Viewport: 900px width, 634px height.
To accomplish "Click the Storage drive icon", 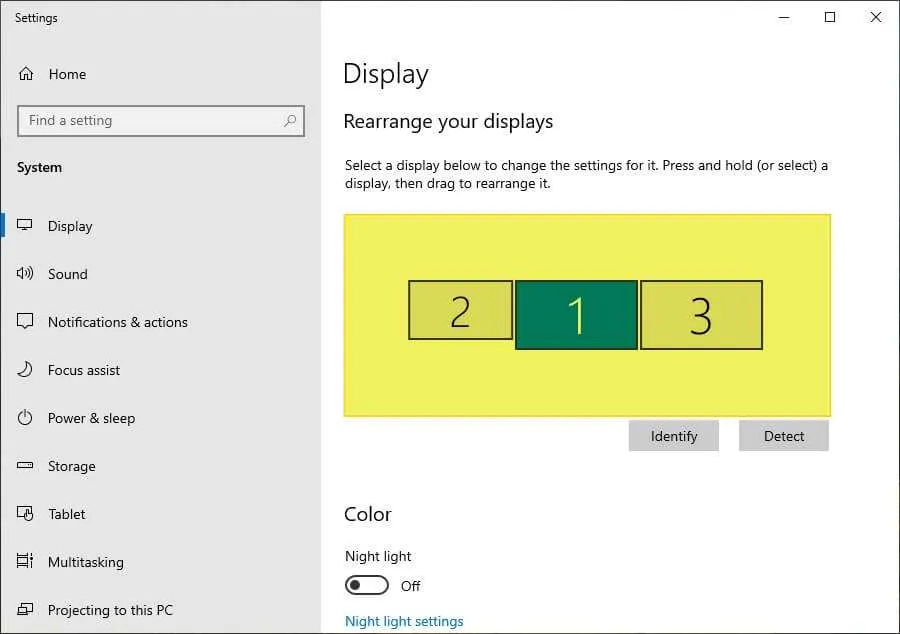I will 25,465.
